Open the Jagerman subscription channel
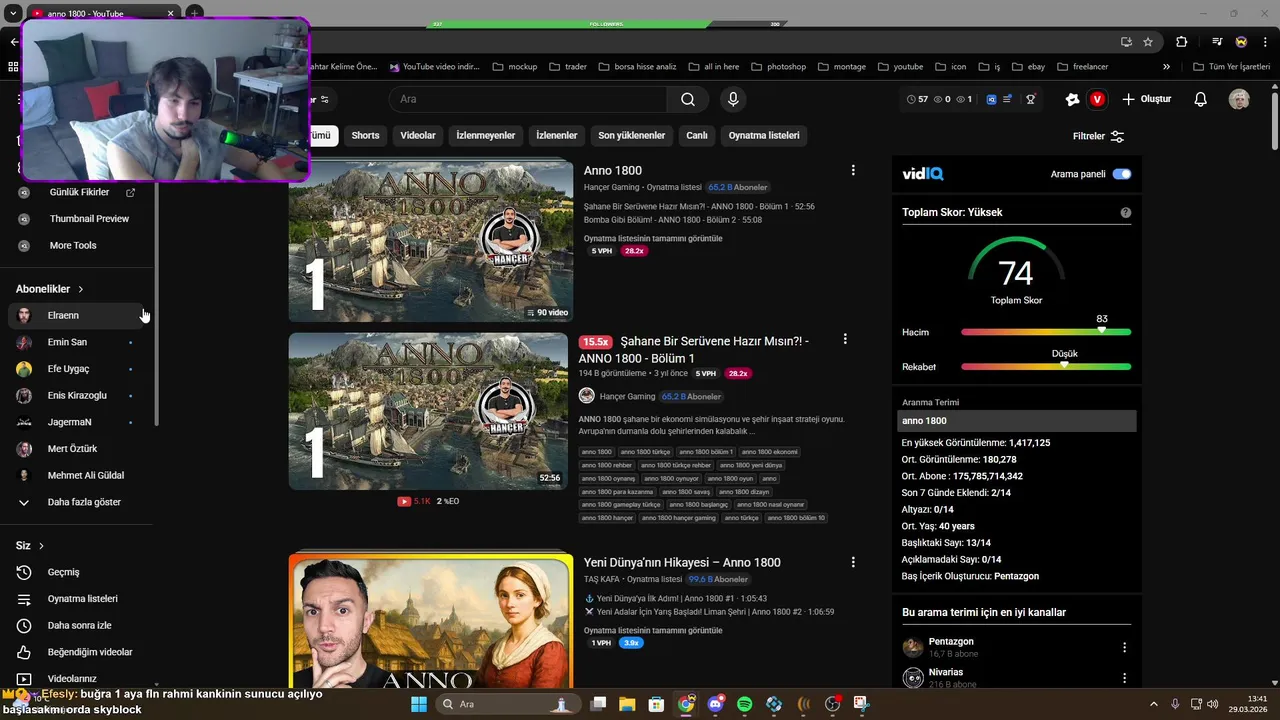Viewport: 1280px width, 720px height. coord(78,422)
